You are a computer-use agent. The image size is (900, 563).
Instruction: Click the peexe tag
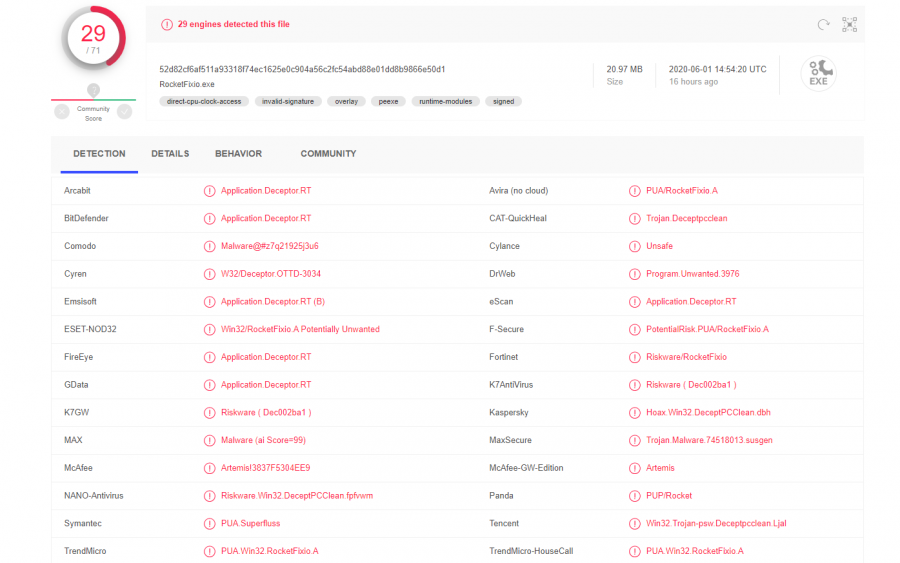click(388, 102)
